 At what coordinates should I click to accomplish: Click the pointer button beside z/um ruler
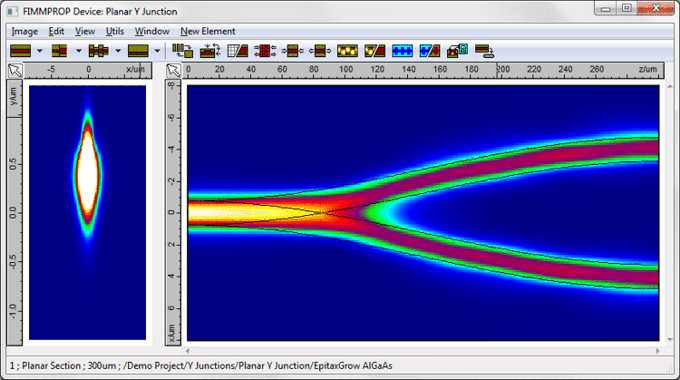pyautogui.click(x=173, y=70)
